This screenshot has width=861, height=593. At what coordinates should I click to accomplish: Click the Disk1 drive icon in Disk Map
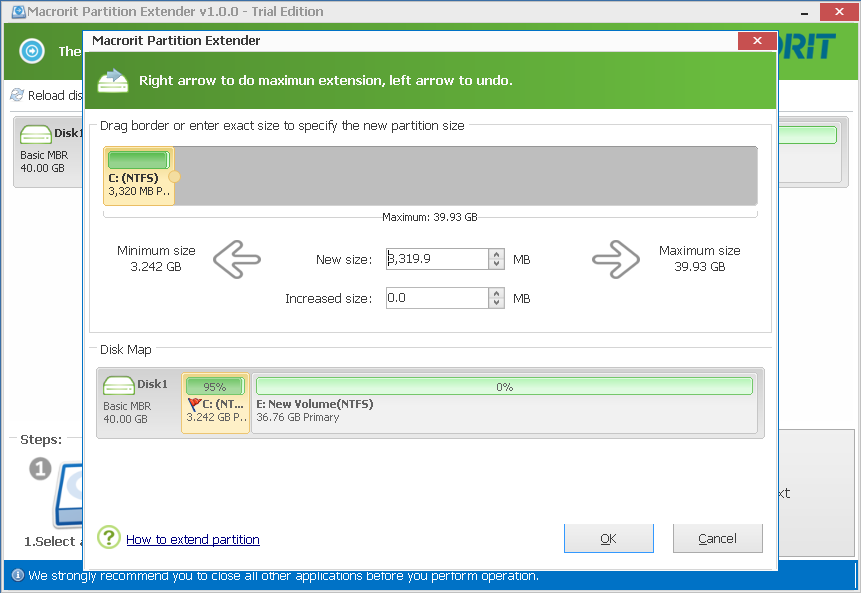[x=119, y=385]
